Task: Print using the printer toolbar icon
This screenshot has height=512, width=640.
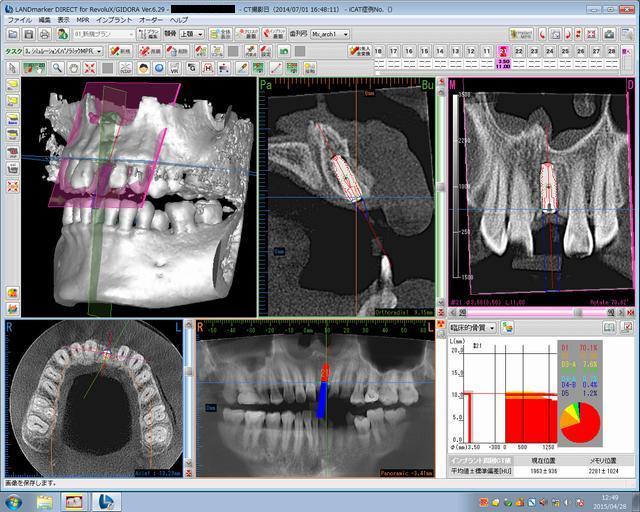Action: [44, 34]
